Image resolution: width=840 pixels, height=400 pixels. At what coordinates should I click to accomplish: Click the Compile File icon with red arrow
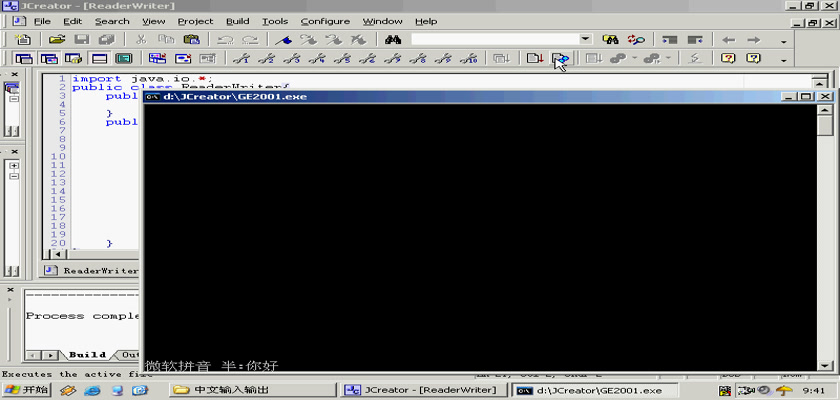coord(535,58)
